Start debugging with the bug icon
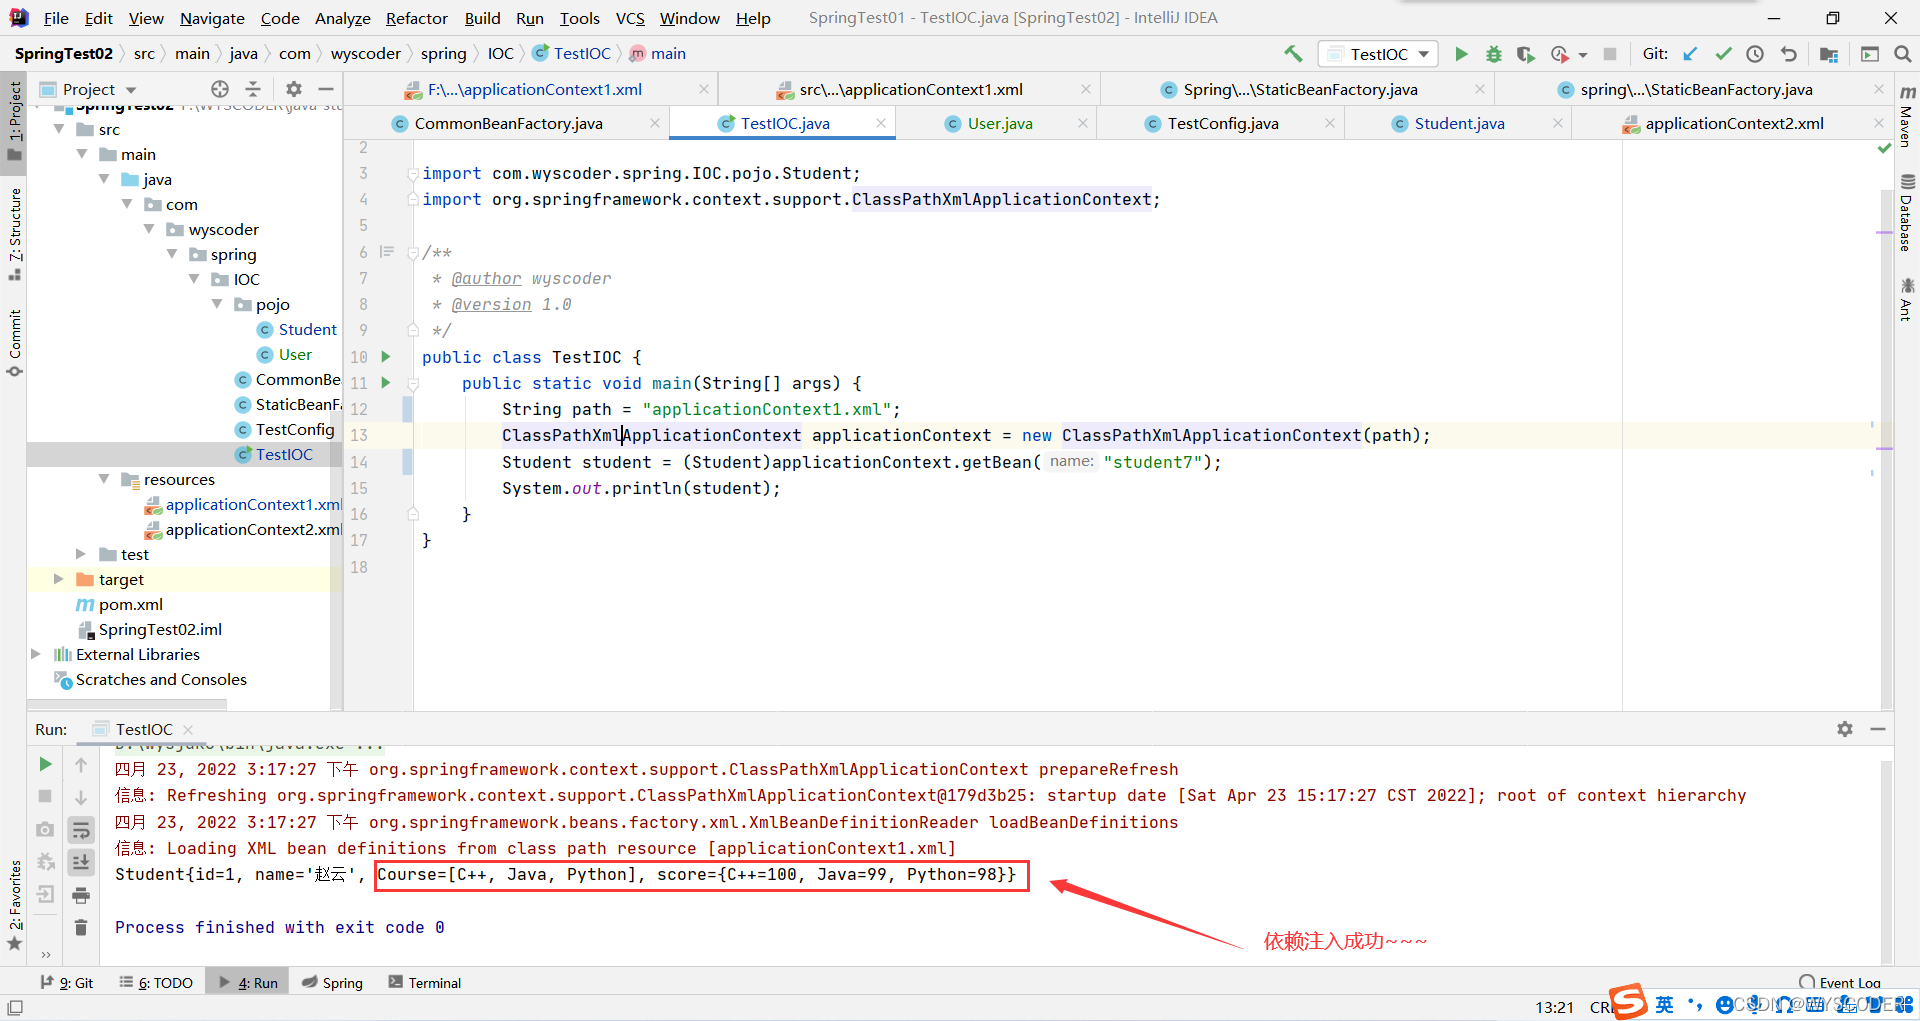This screenshot has height=1021, width=1920. click(x=1493, y=54)
